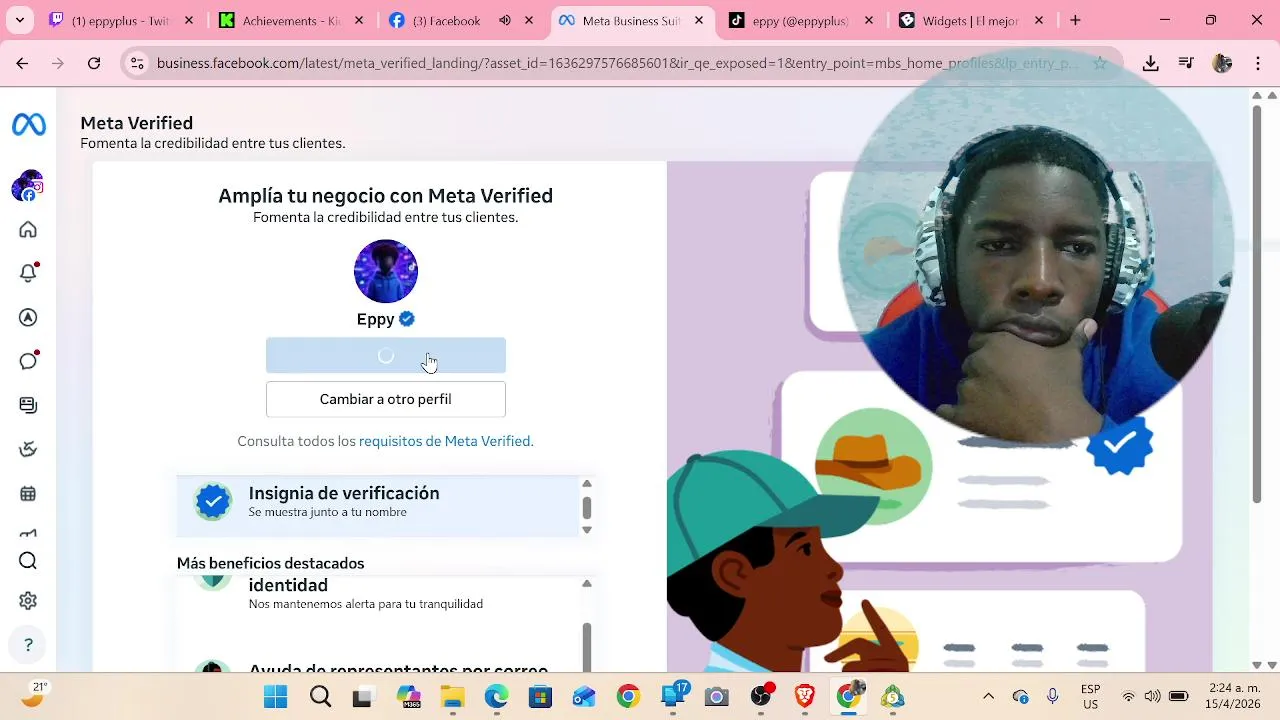Open the notifications bell in the sidebar
The height and width of the screenshot is (720, 1280).
[x=28, y=273]
